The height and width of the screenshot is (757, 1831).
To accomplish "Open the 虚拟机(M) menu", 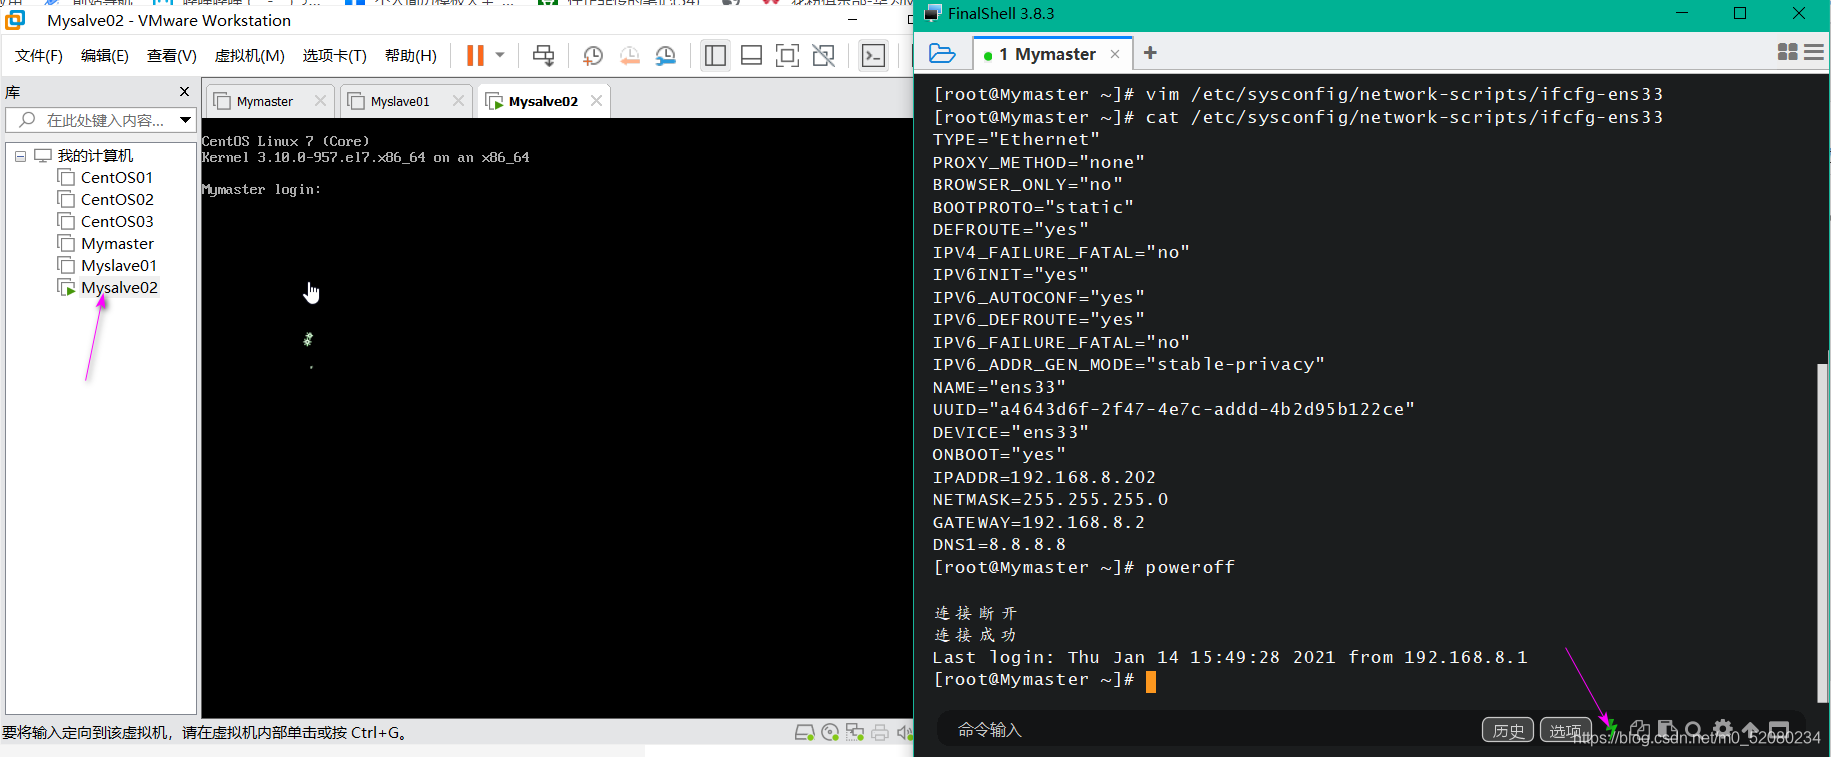I will tap(250, 55).
